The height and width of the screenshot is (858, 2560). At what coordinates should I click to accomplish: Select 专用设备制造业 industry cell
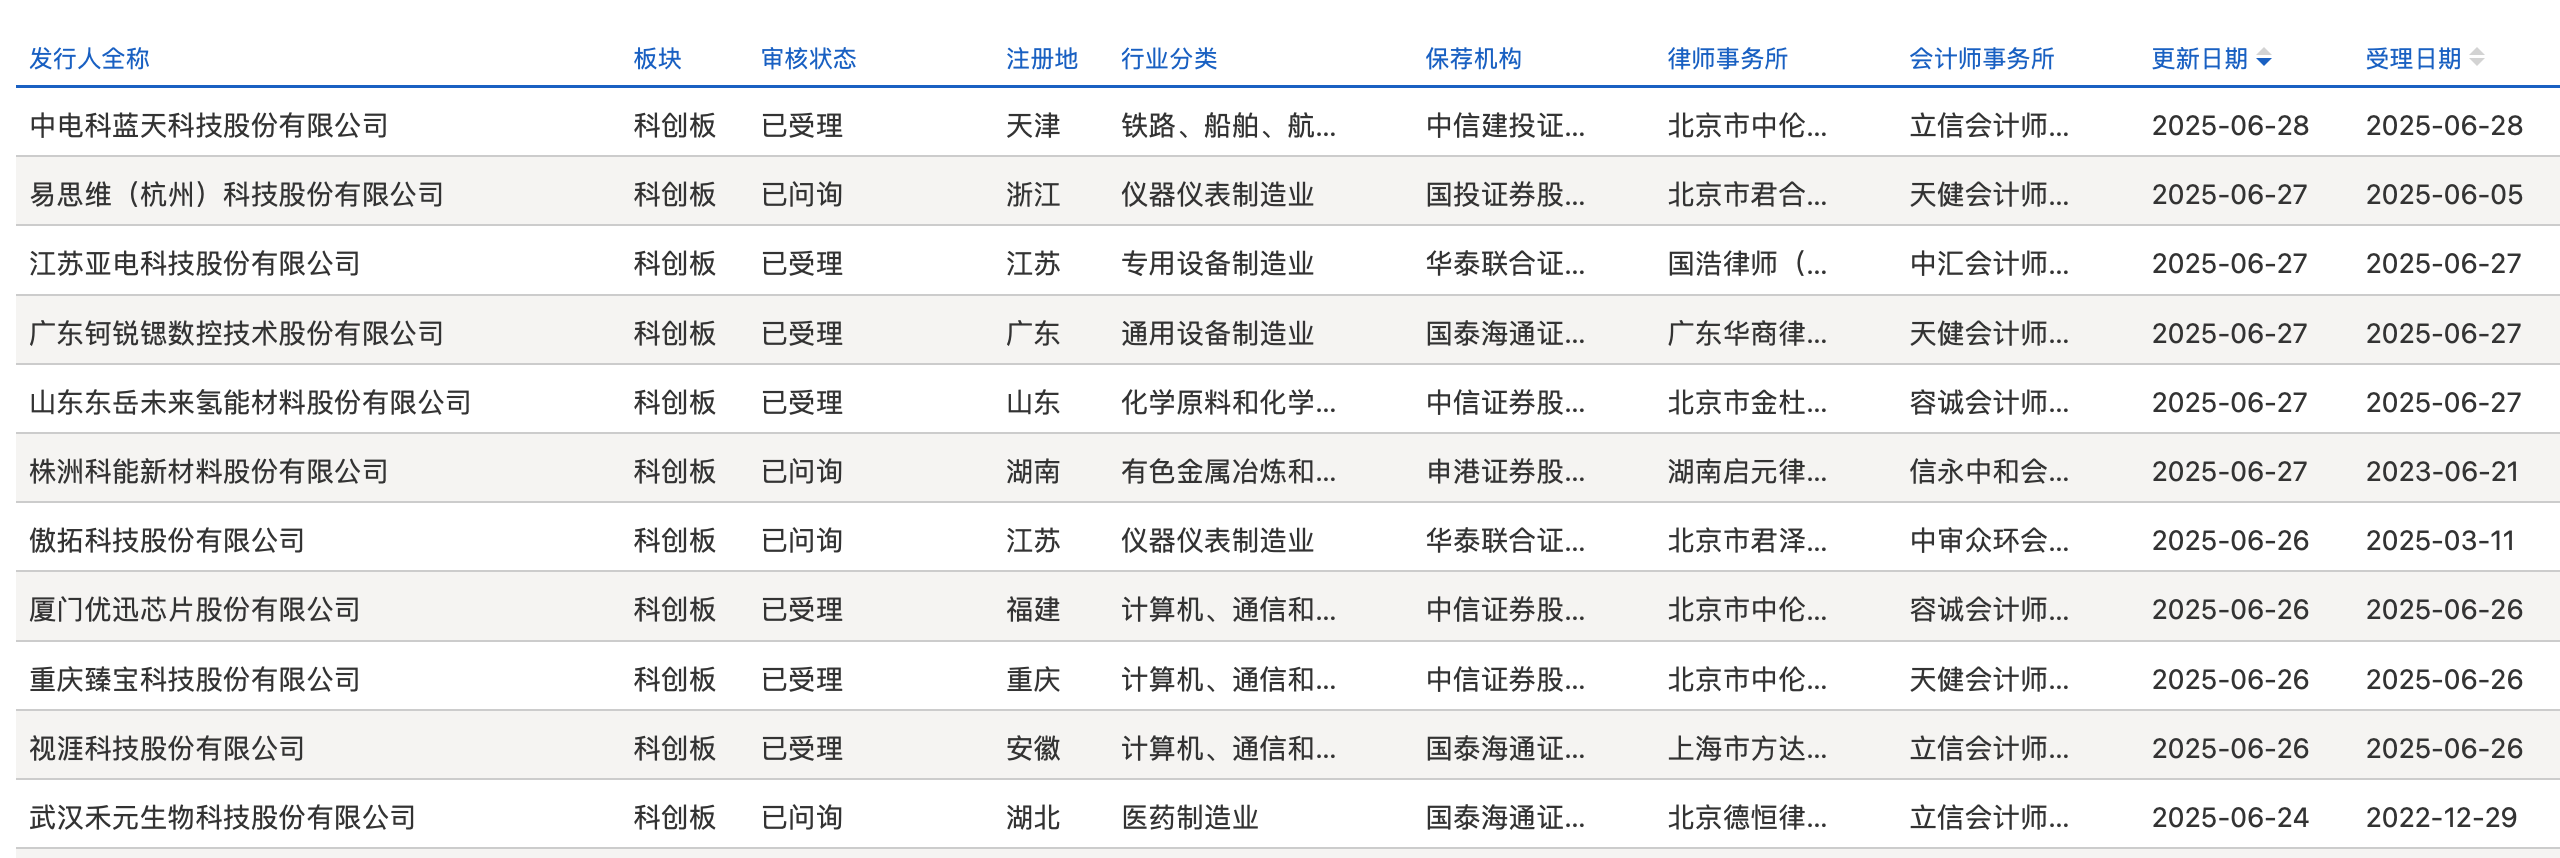1217,264
